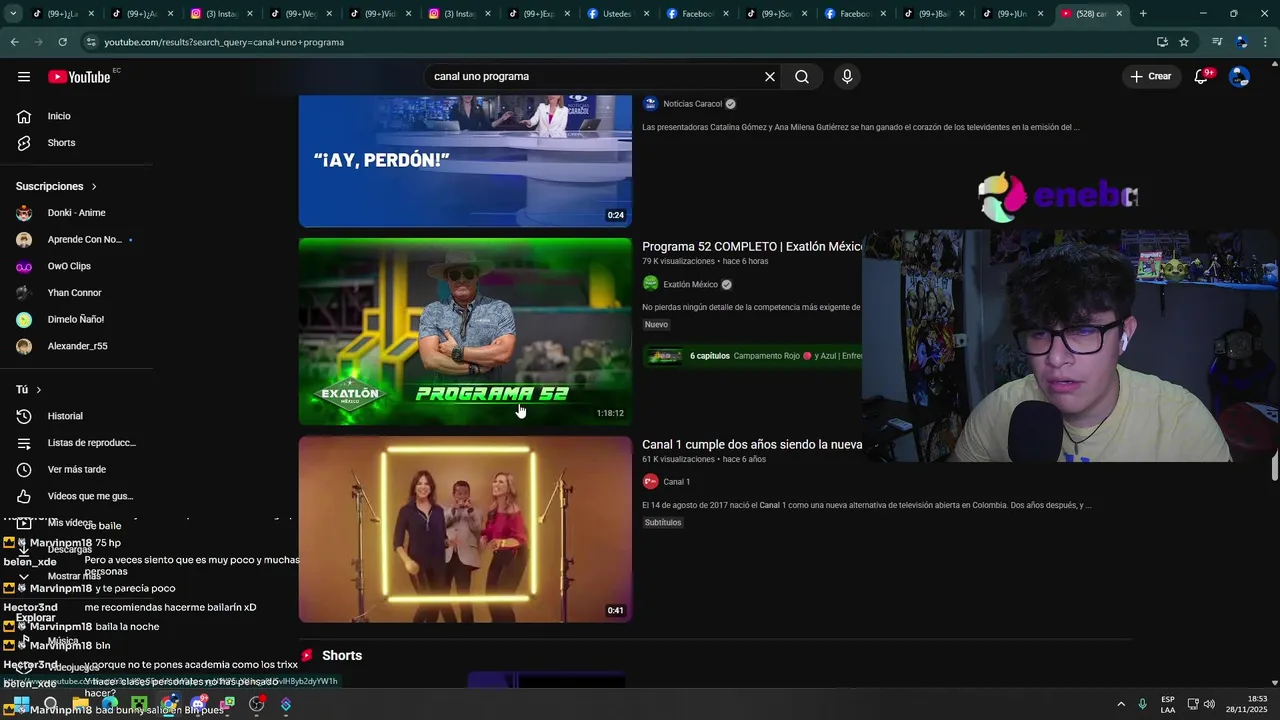Open the YouTube hamburger guide menu
The height and width of the screenshot is (720, 1280).
click(24, 76)
